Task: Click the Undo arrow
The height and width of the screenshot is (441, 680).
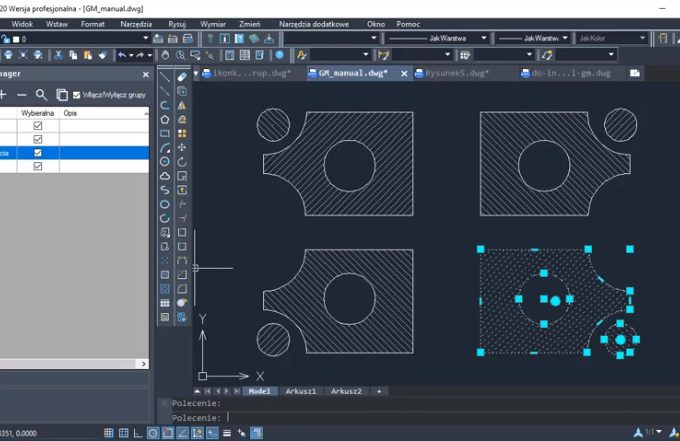Action: click(x=122, y=55)
